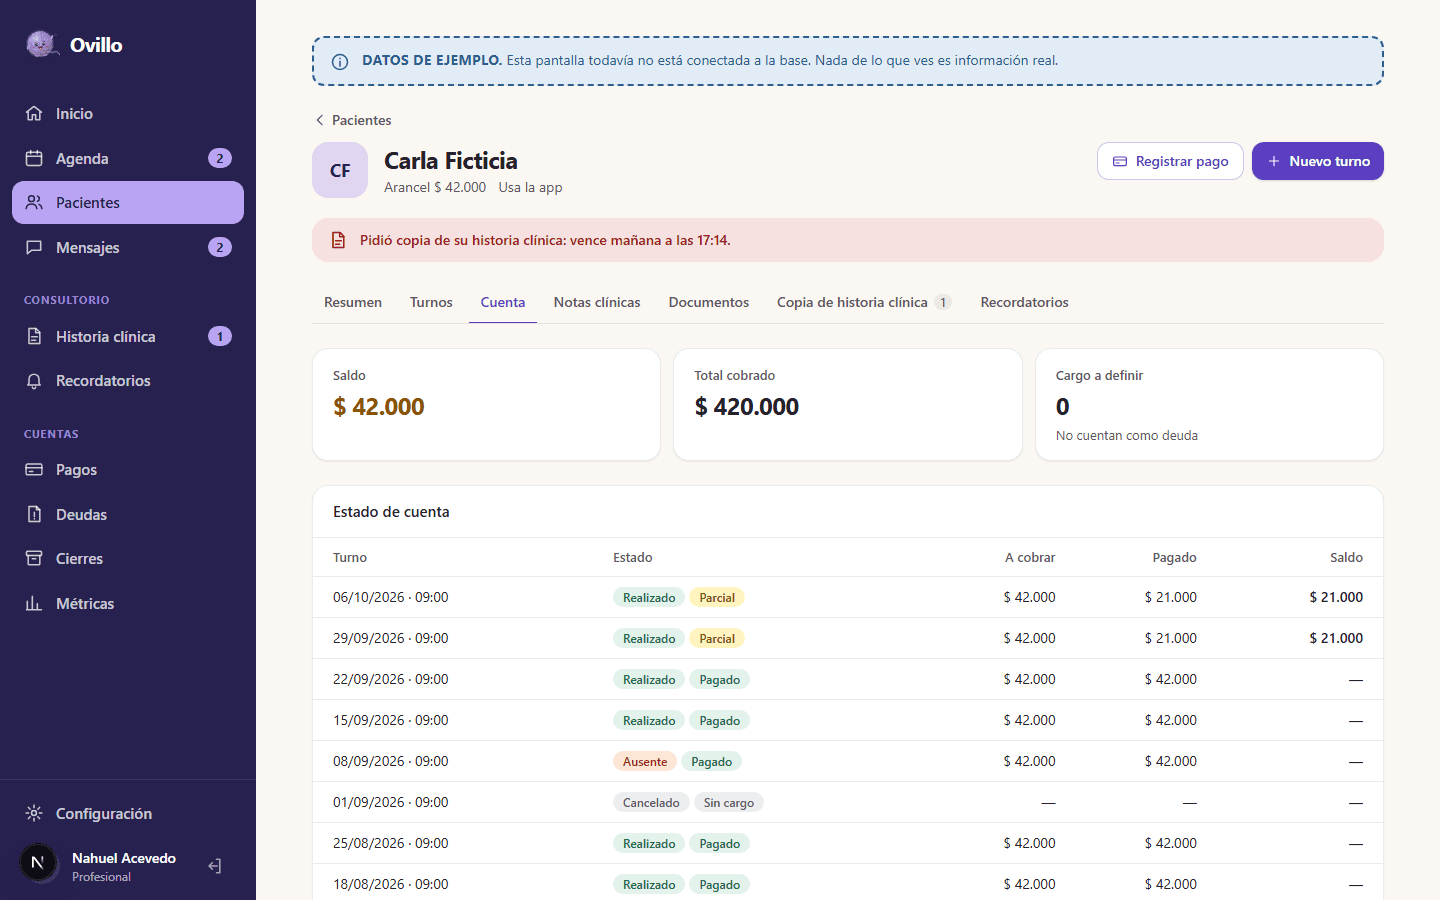The width and height of the screenshot is (1440, 900).
Task: Open the Documentos tab
Action: pyautogui.click(x=709, y=302)
